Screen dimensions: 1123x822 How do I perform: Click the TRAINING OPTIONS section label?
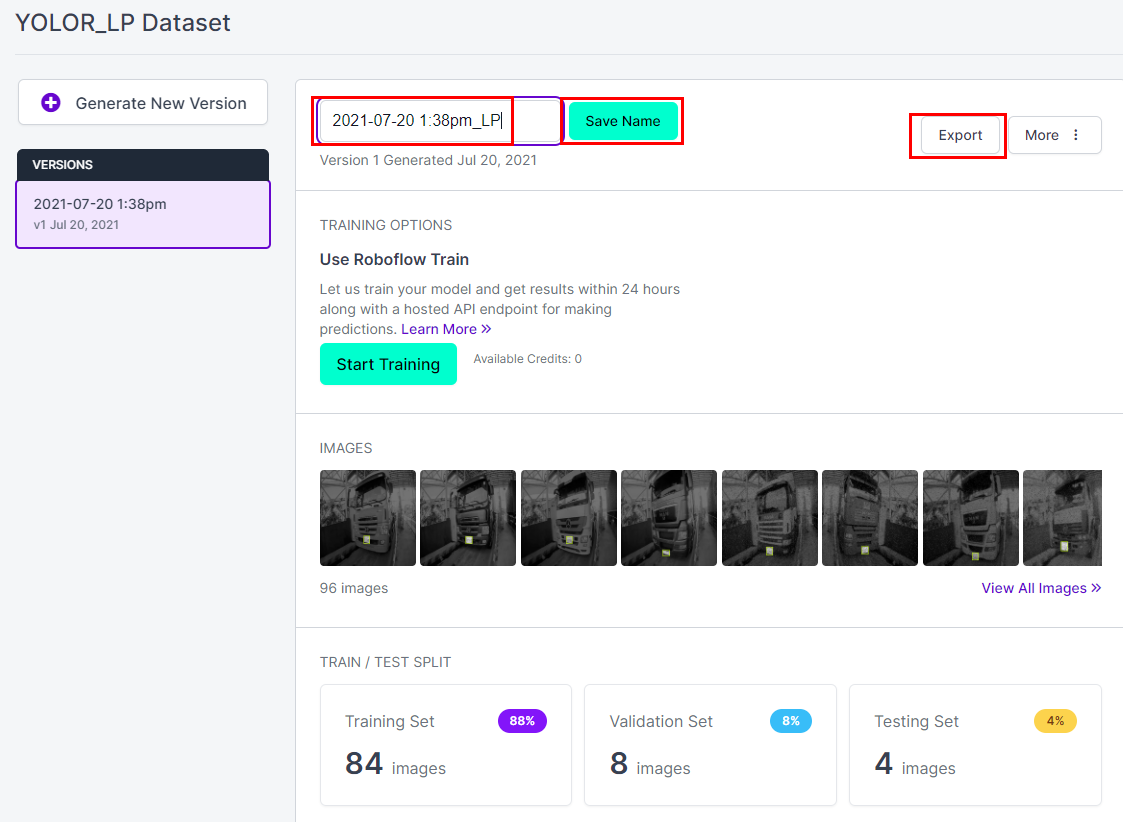tap(386, 225)
